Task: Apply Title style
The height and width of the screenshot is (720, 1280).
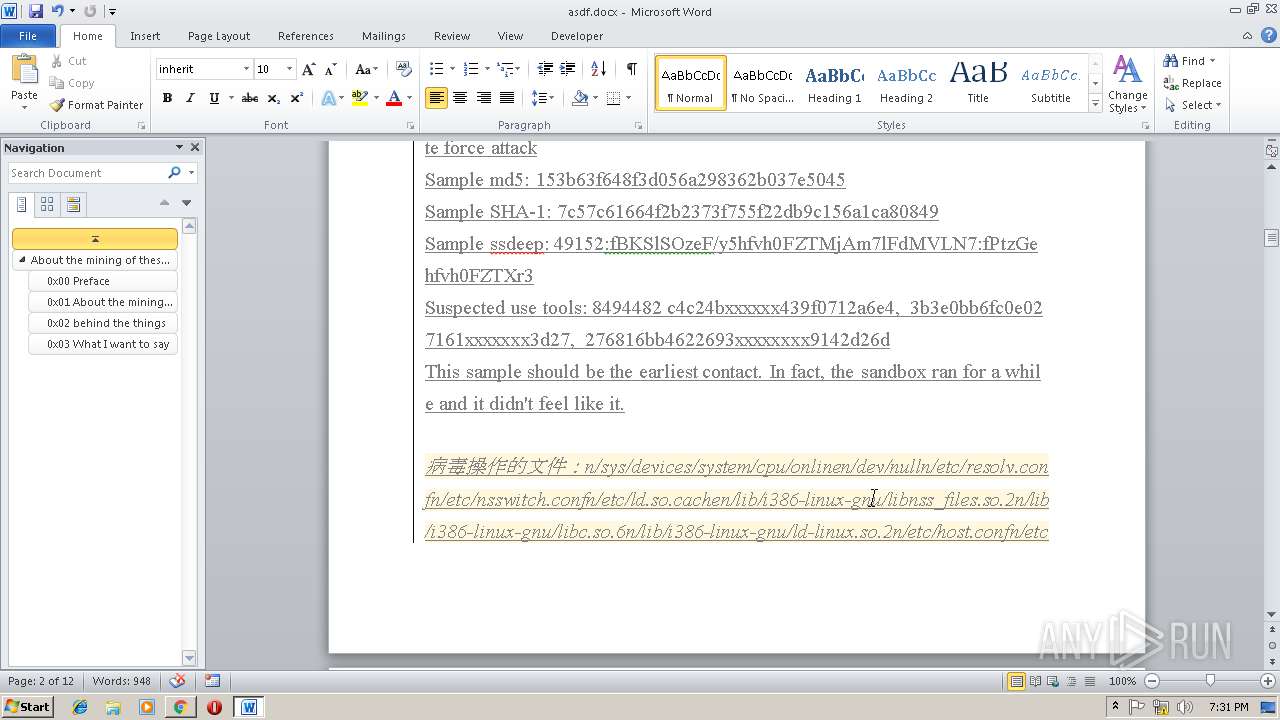Action: (978, 83)
